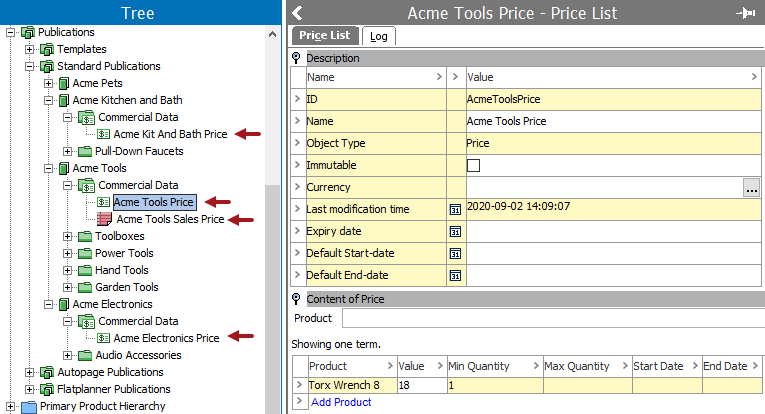Collapse the Publications root node

[10, 33]
